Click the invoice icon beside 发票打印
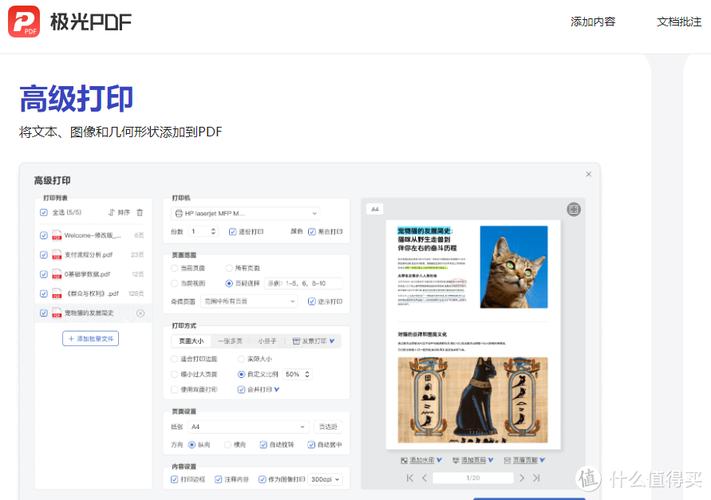The height and width of the screenshot is (500, 711). tap(296, 341)
